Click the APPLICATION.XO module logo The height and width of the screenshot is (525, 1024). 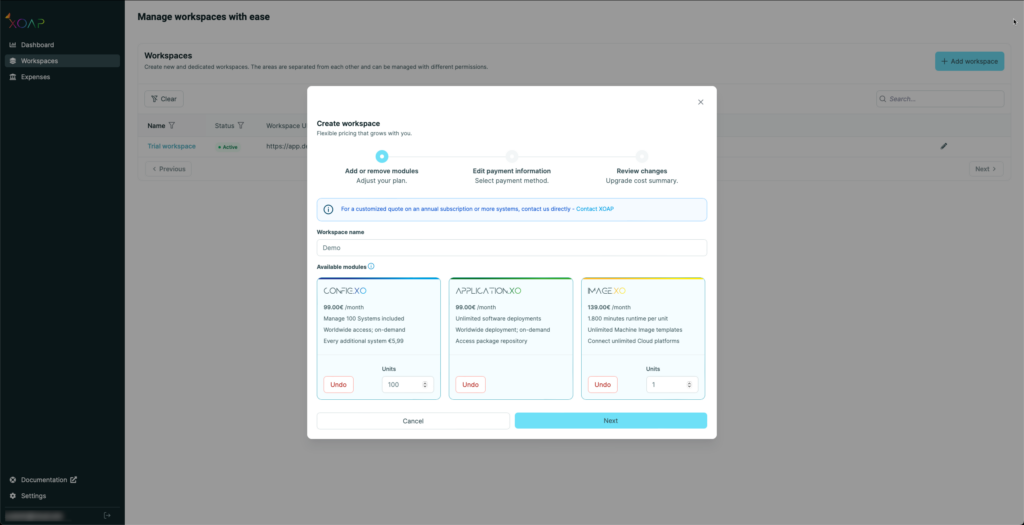point(488,291)
